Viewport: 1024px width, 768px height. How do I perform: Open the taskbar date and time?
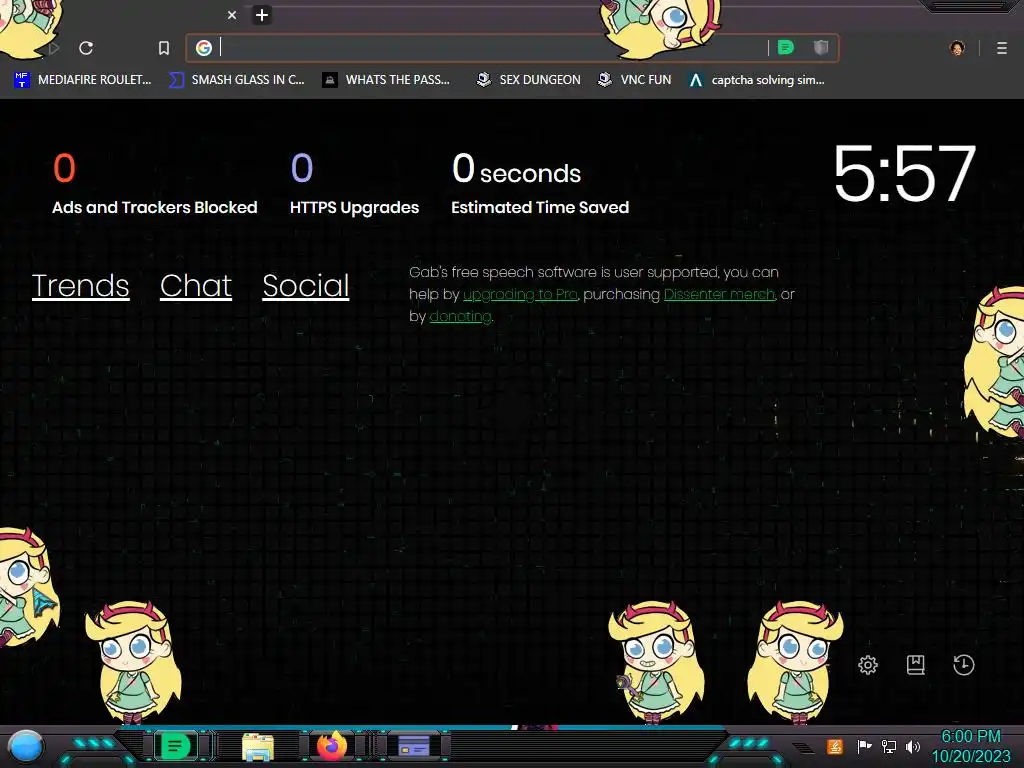point(970,746)
